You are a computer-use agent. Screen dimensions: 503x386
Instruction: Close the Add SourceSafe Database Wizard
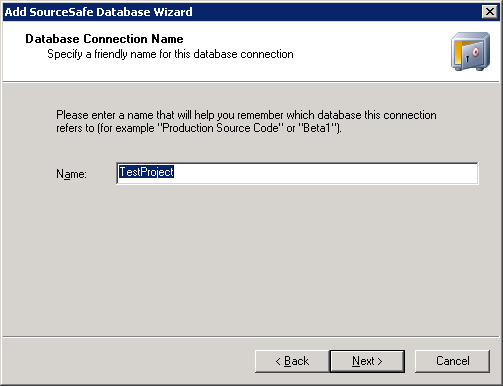pos(489,12)
